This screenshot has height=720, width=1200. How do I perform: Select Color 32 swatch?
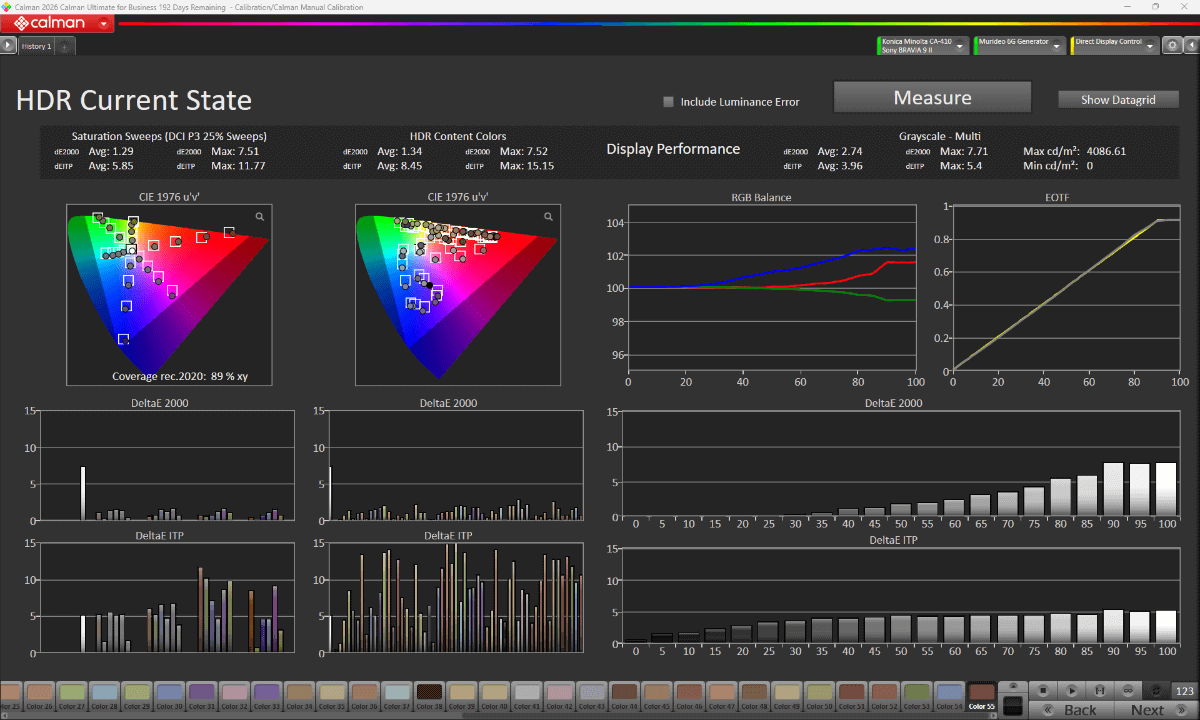pos(234,695)
